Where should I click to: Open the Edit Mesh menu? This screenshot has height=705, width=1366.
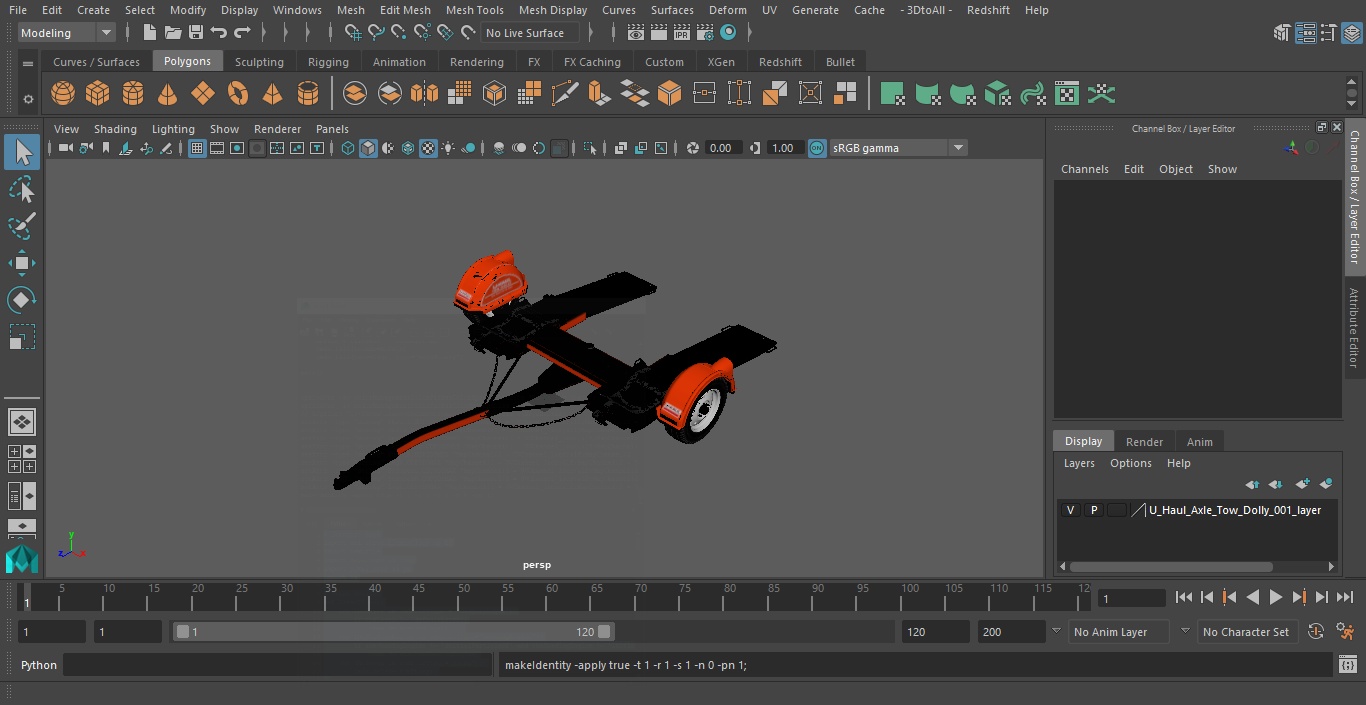[x=405, y=10]
